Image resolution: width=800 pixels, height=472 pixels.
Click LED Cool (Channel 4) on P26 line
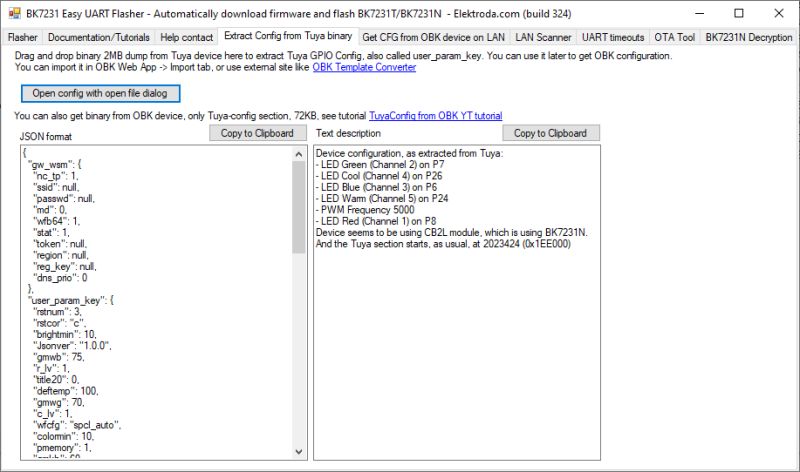point(379,176)
